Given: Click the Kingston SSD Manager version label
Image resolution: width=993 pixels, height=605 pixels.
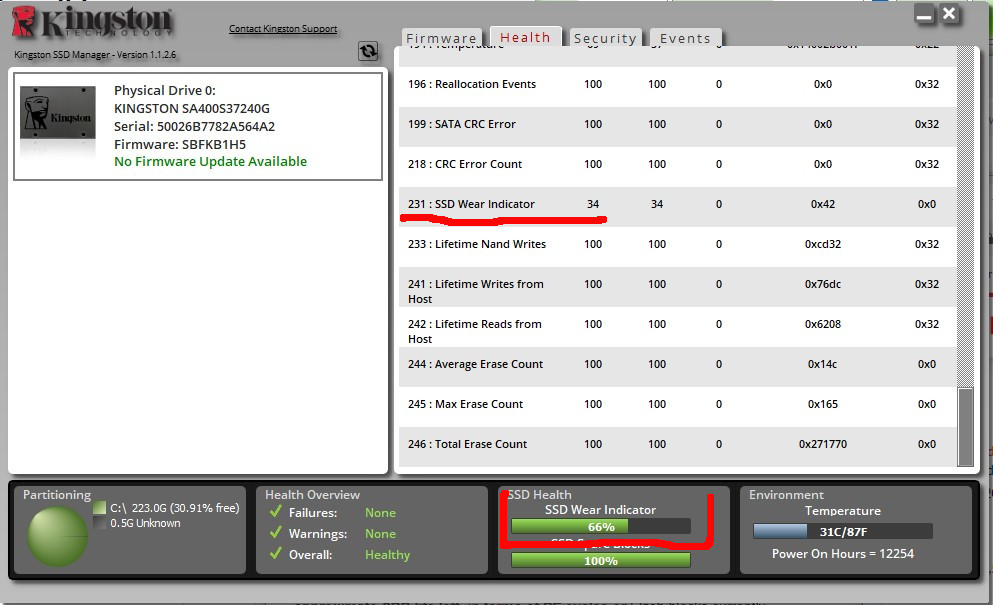Looking at the screenshot, I should click(95, 54).
